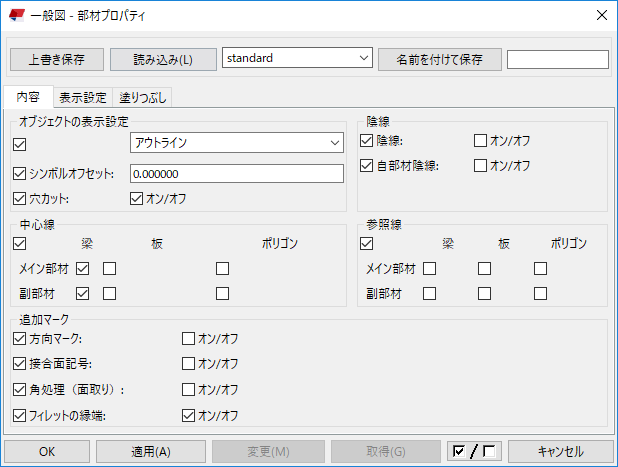Click the save-as name text field
This screenshot has height=467, width=618.
(557, 59)
